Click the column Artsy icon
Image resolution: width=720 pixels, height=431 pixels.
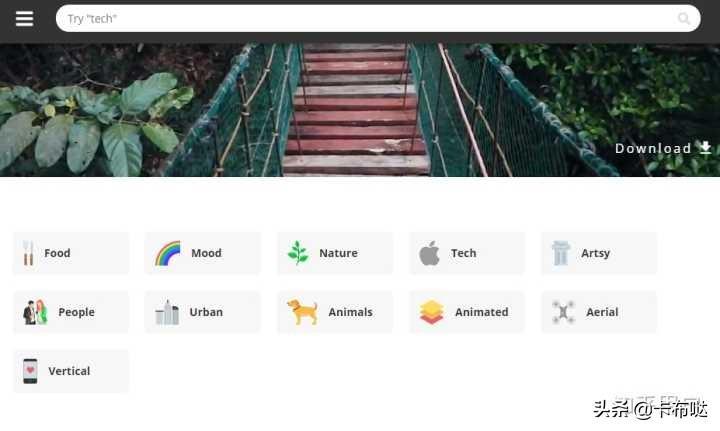coord(561,253)
